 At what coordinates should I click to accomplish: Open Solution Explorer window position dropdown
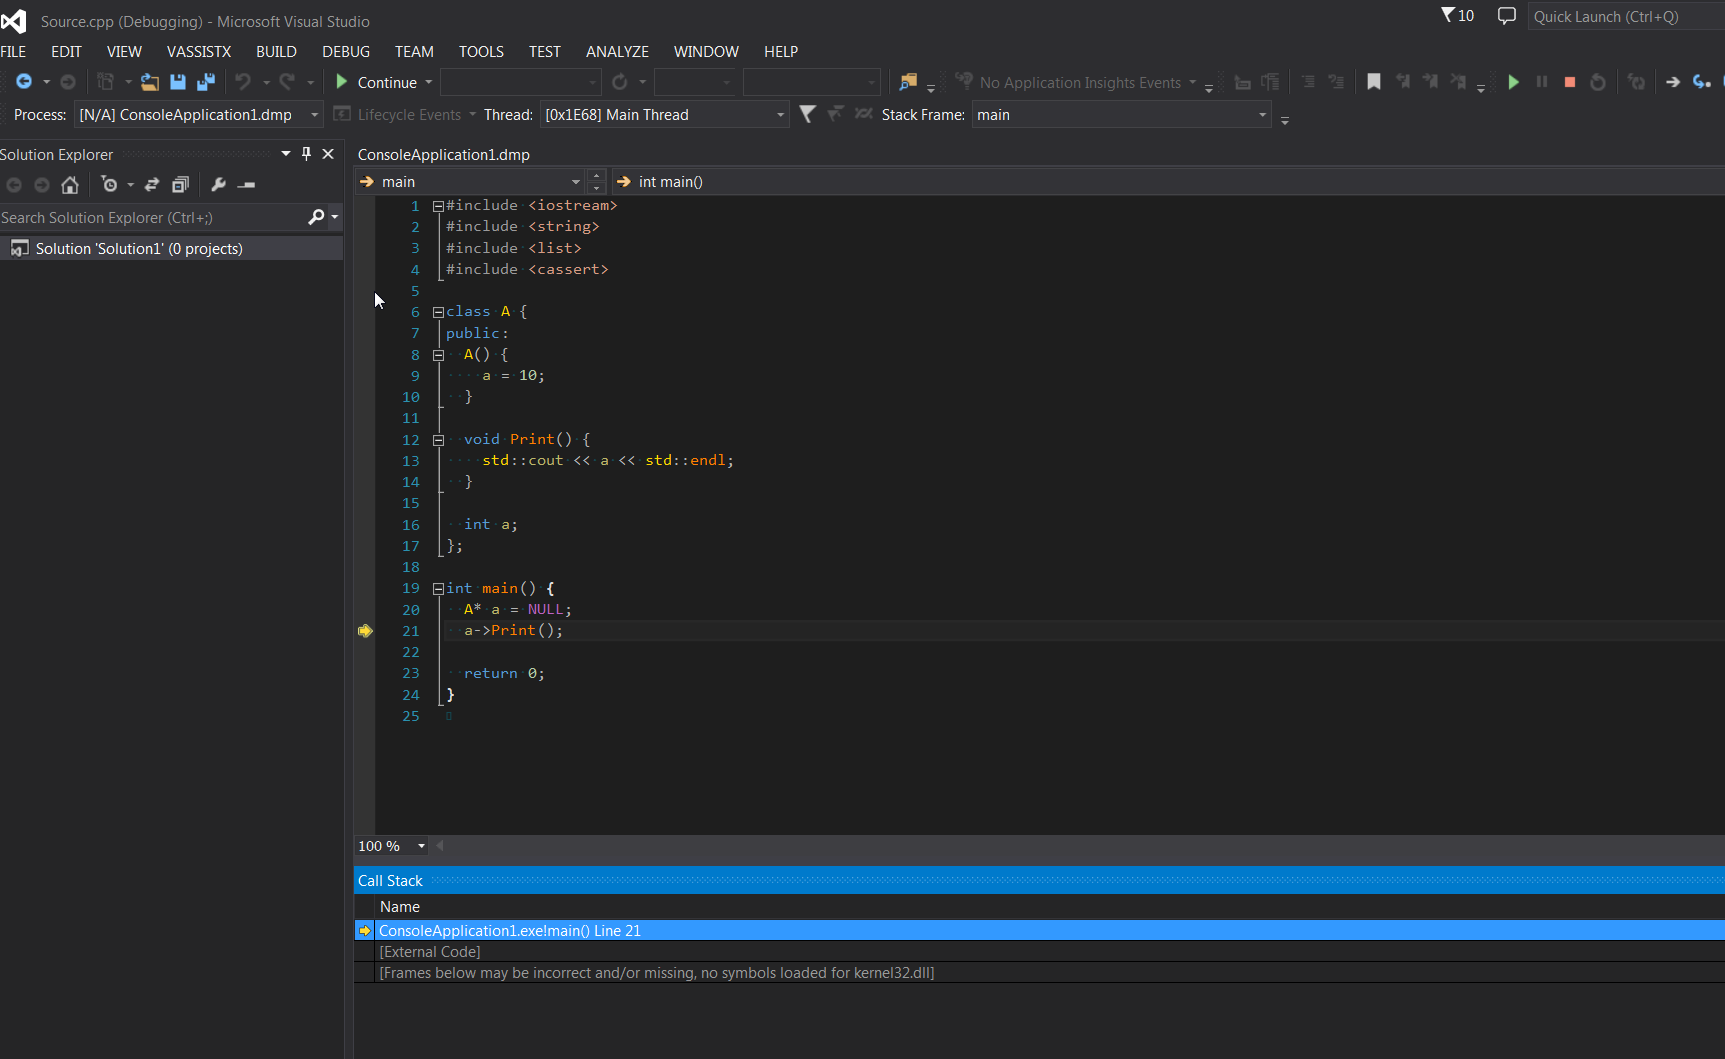286,154
